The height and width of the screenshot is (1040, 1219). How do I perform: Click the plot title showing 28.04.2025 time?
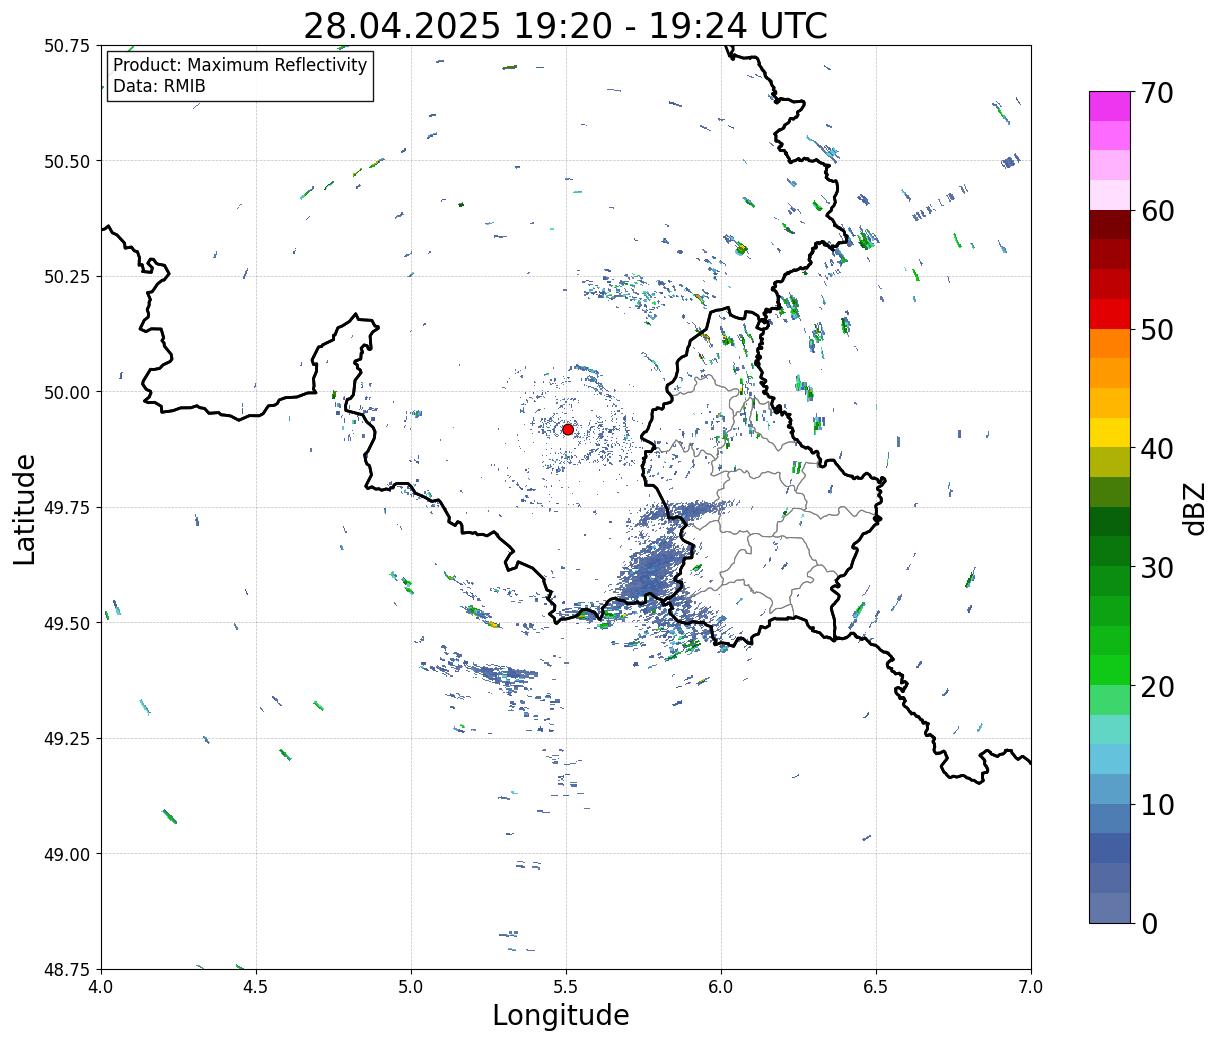[565, 25]
